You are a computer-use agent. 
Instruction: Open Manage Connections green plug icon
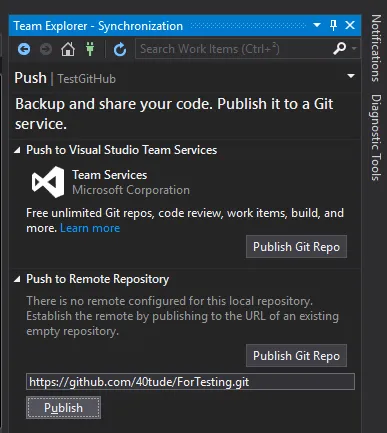(90, 49)
